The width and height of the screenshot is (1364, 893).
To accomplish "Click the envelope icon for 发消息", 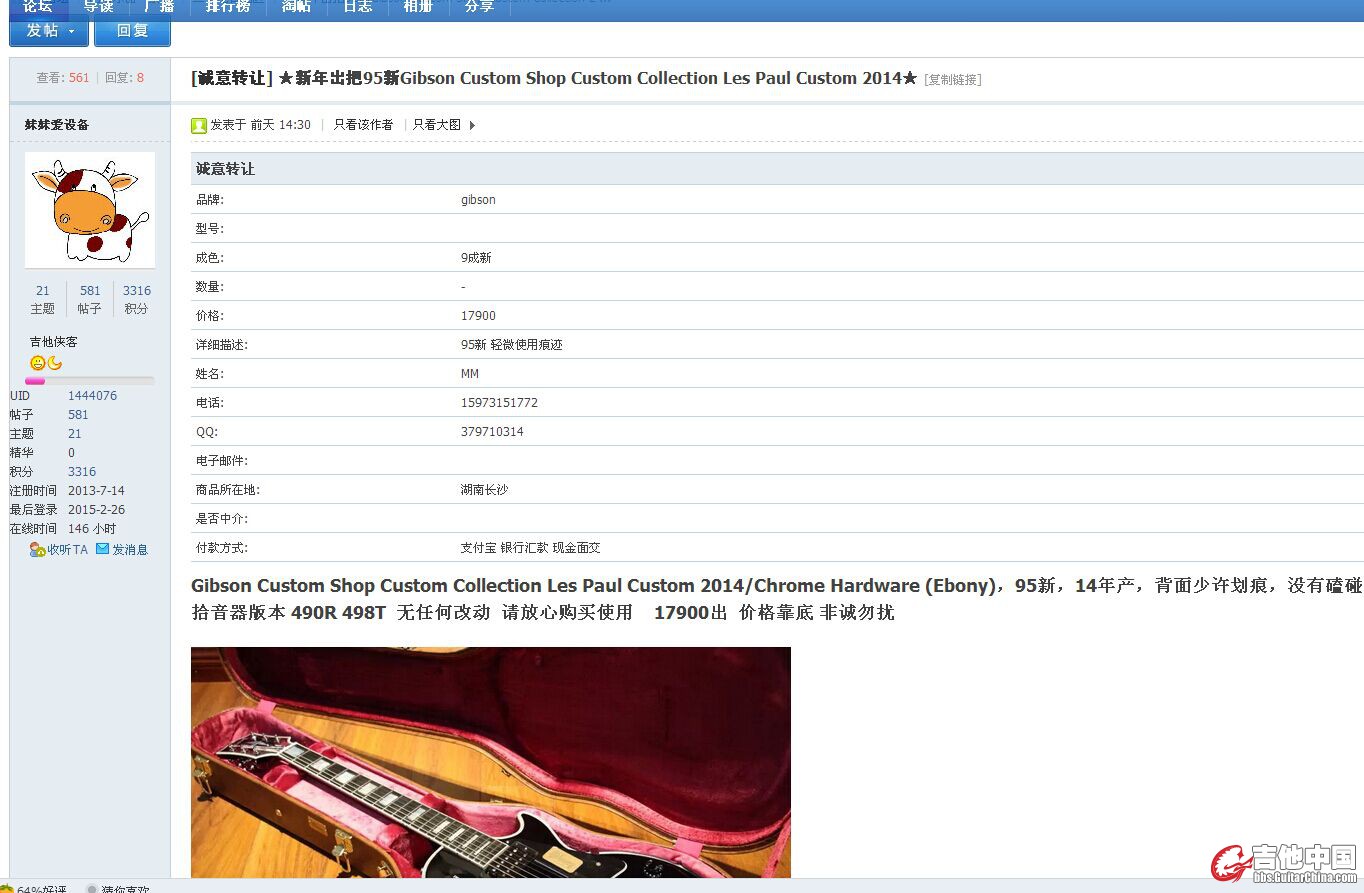I will [102, 548].
